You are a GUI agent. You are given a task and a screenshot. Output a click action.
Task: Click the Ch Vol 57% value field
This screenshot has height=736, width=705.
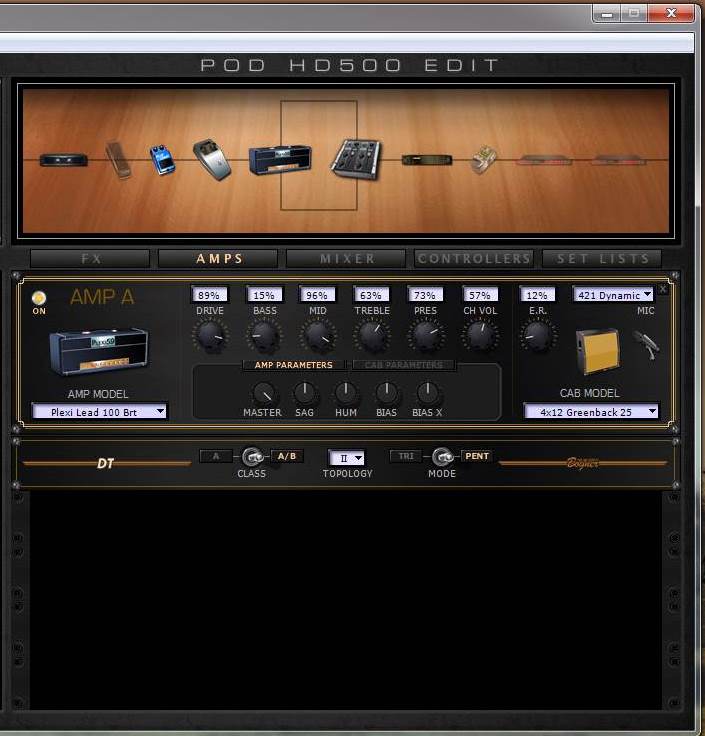pyautogui.click(x=480, y=295)
